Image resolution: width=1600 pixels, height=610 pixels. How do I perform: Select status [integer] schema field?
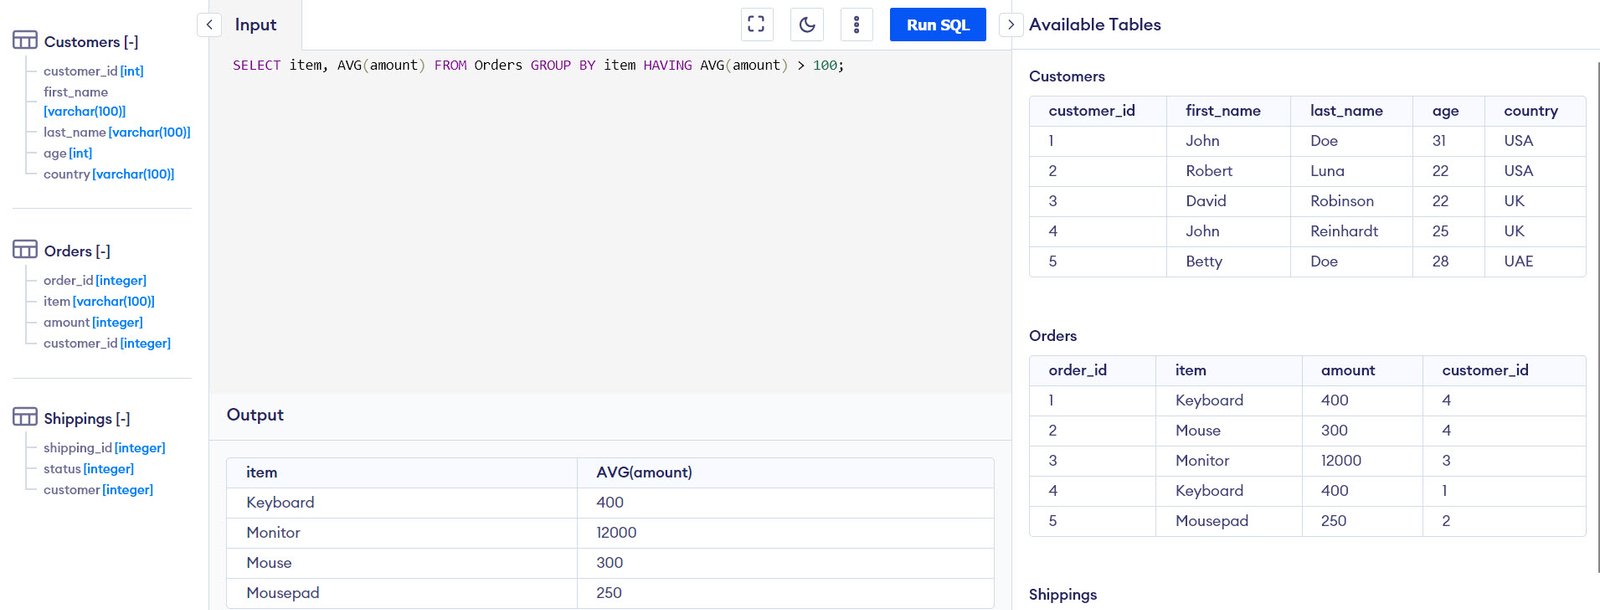pyautogui.click(x=89, y=469)
